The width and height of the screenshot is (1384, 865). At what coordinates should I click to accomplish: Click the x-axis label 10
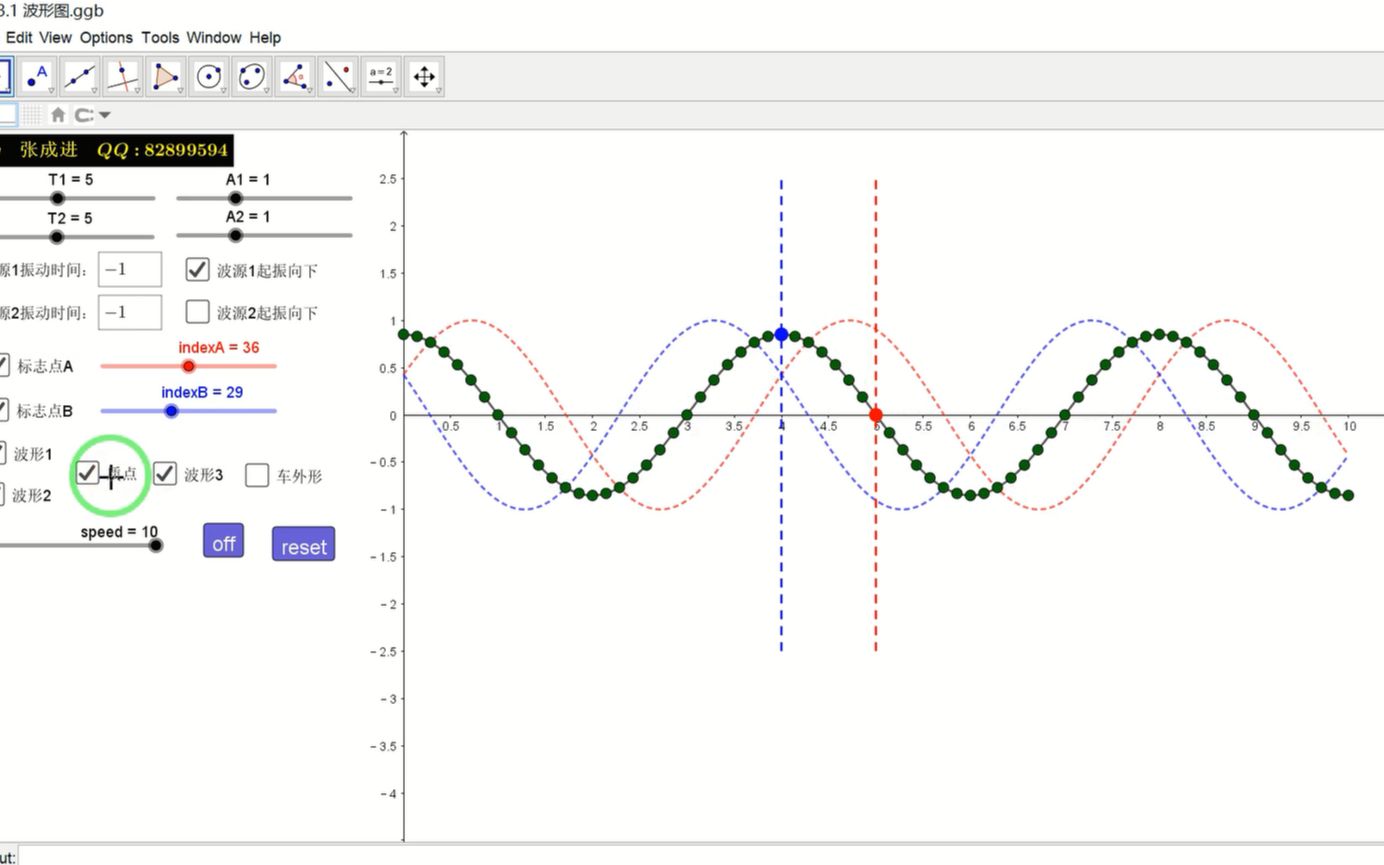tap(1350, 426)
